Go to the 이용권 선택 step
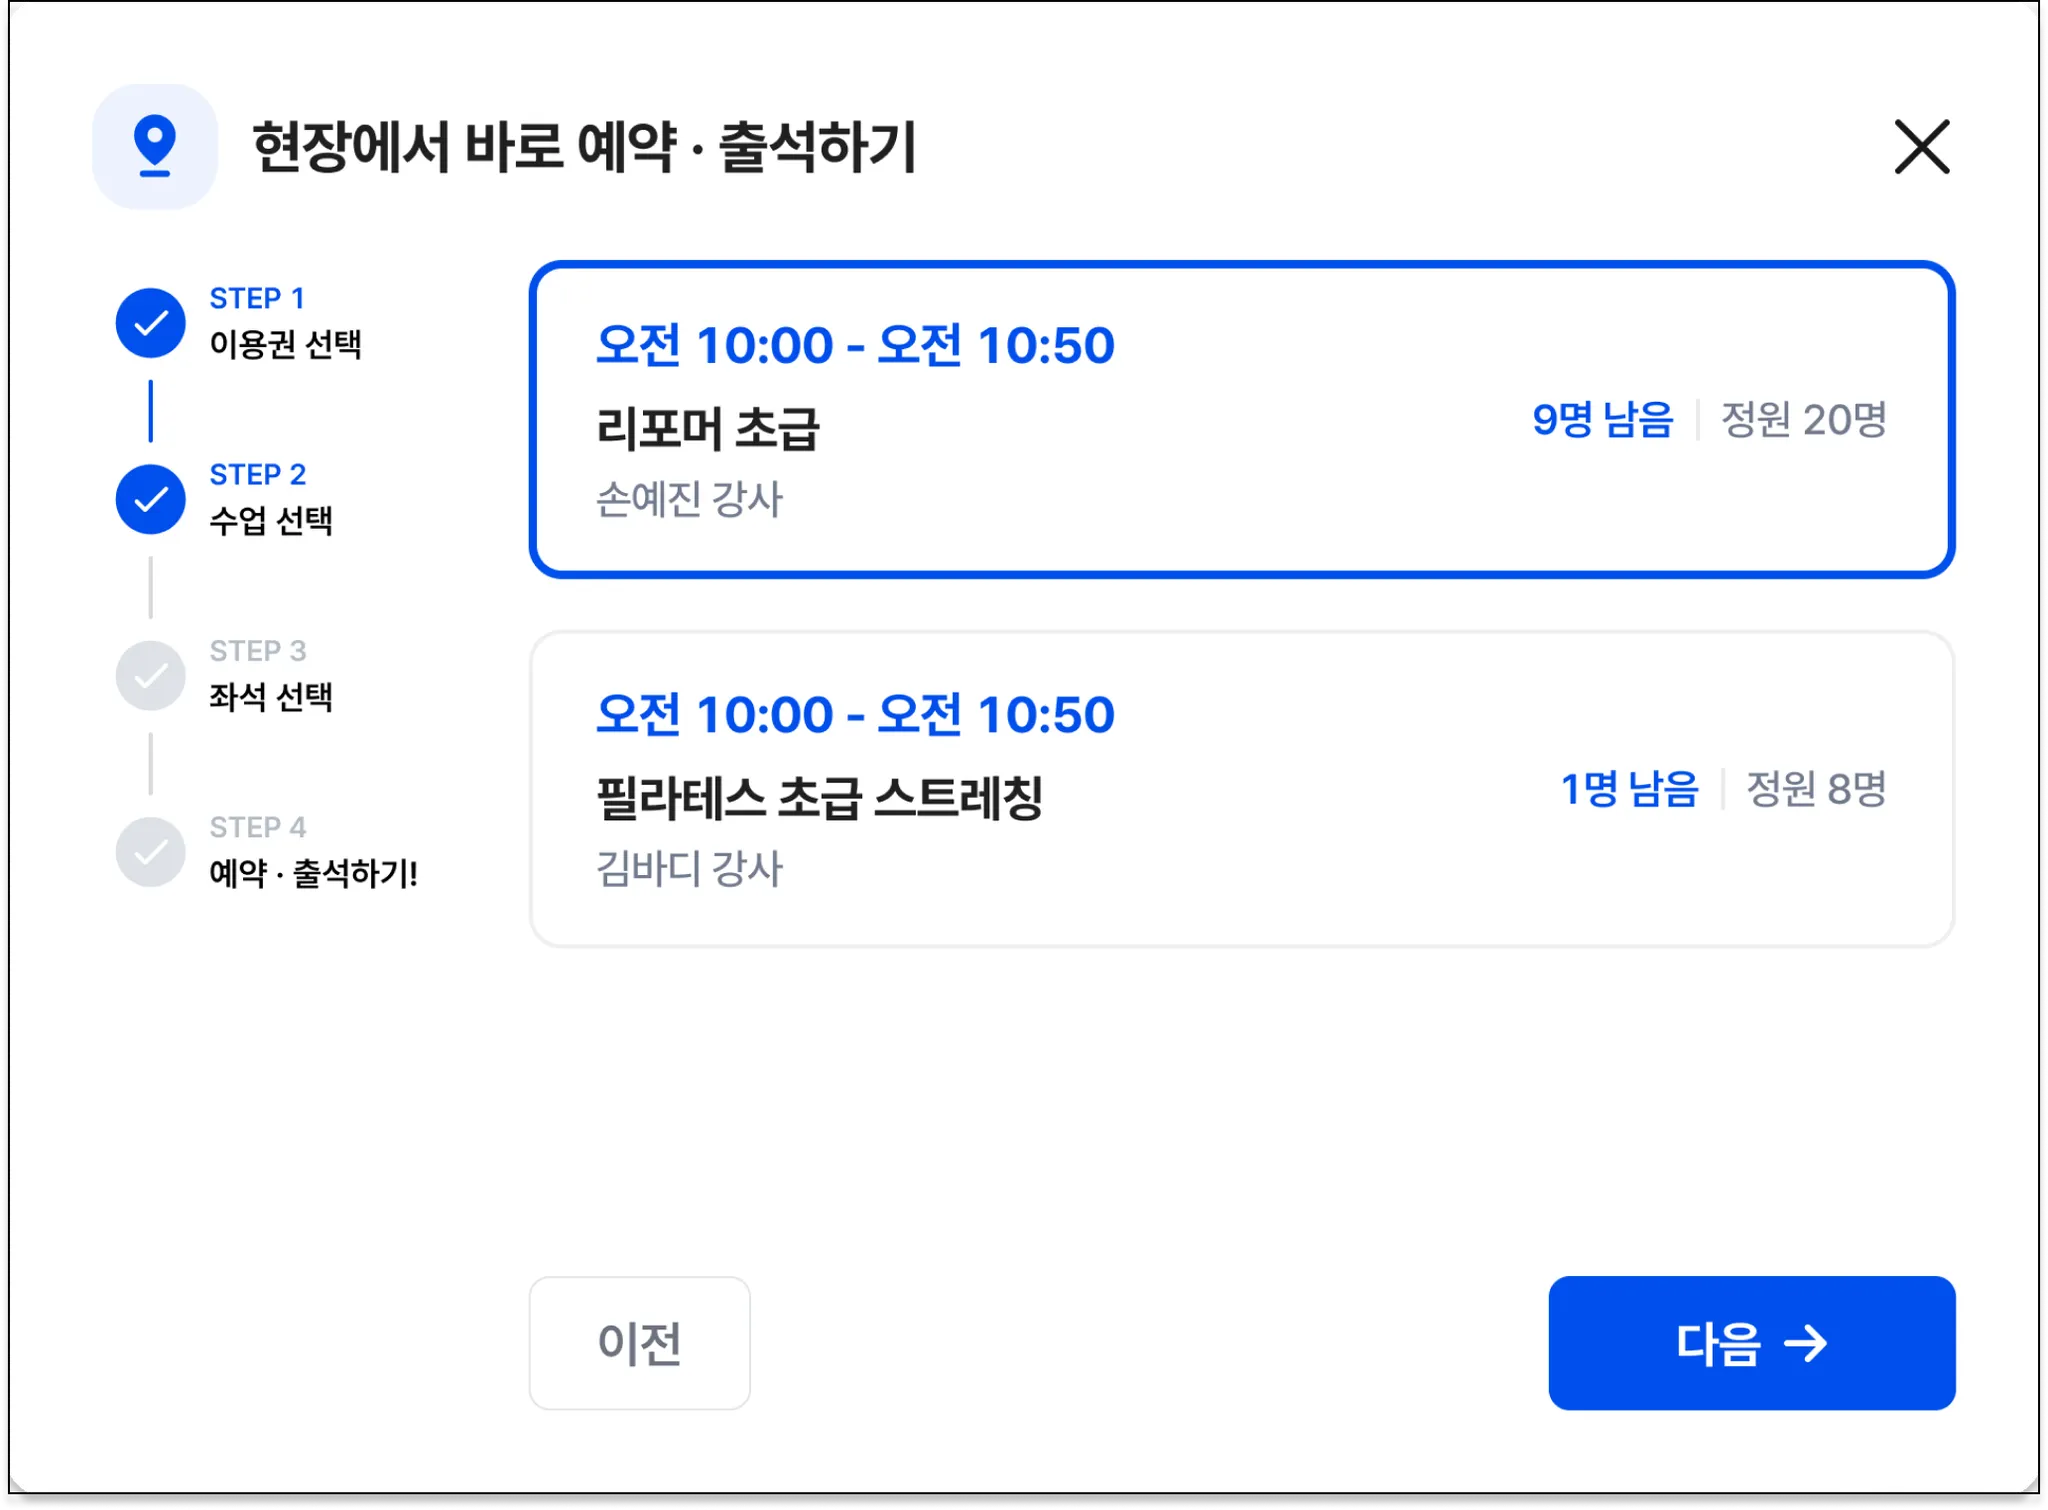 (285, 344)
